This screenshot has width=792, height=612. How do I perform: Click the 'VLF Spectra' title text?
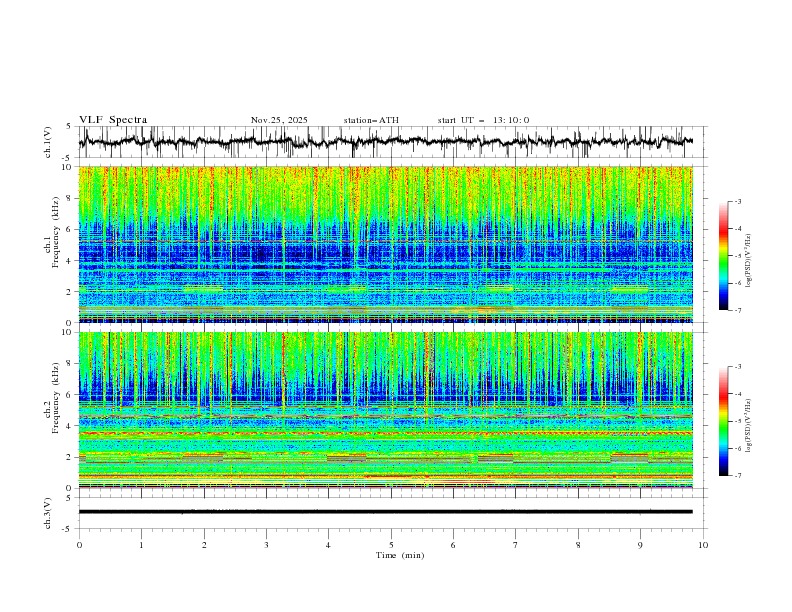[x=113, y=120]
